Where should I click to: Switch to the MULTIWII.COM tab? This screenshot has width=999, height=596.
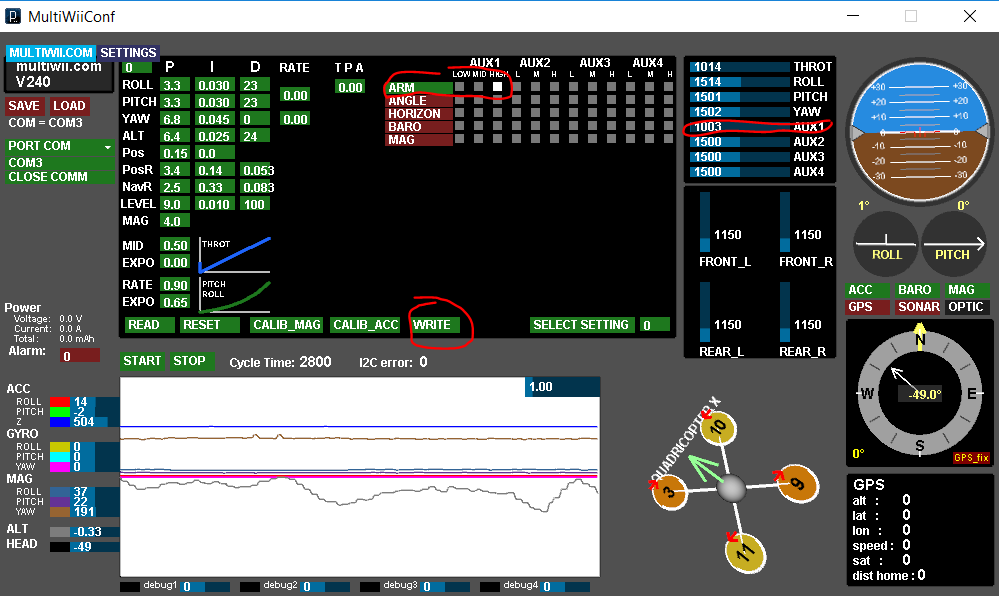[x=51, y=53]
